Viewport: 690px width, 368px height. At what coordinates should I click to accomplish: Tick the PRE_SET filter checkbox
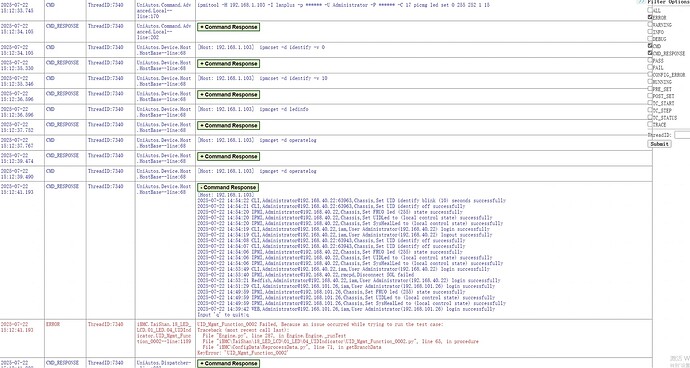click(650, 88)
